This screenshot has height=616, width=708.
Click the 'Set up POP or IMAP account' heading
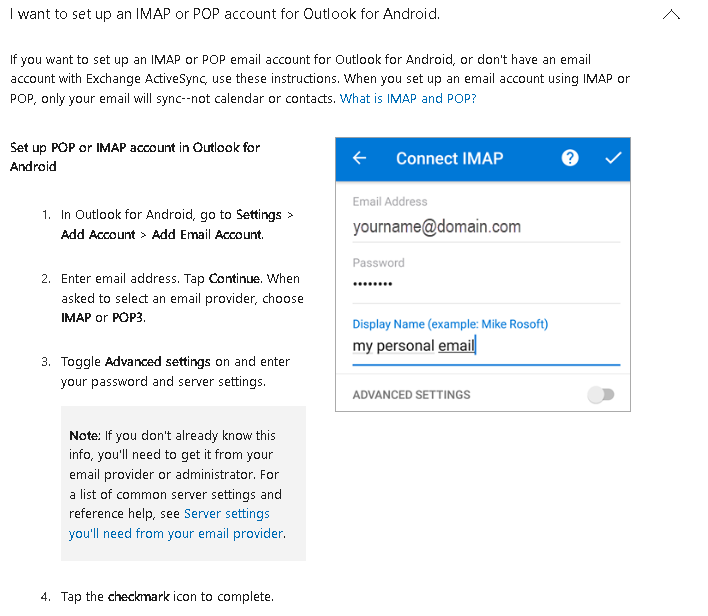click(135, 157)
